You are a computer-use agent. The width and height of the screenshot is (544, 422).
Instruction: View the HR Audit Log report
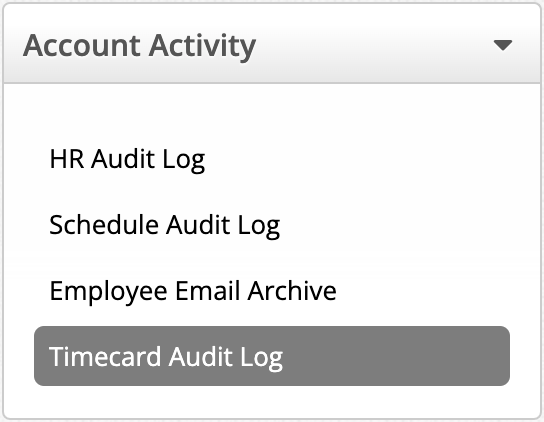tap(127, 159)
